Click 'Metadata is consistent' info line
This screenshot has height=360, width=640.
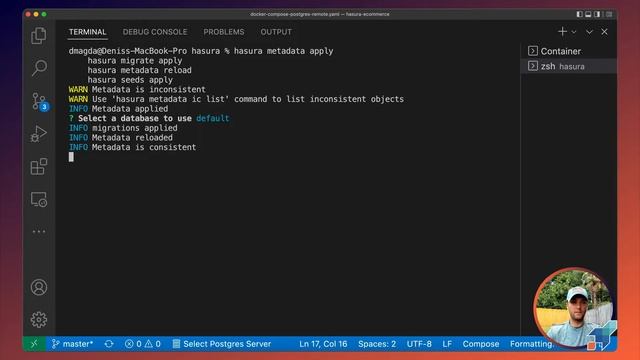click(x=132, y=147)
